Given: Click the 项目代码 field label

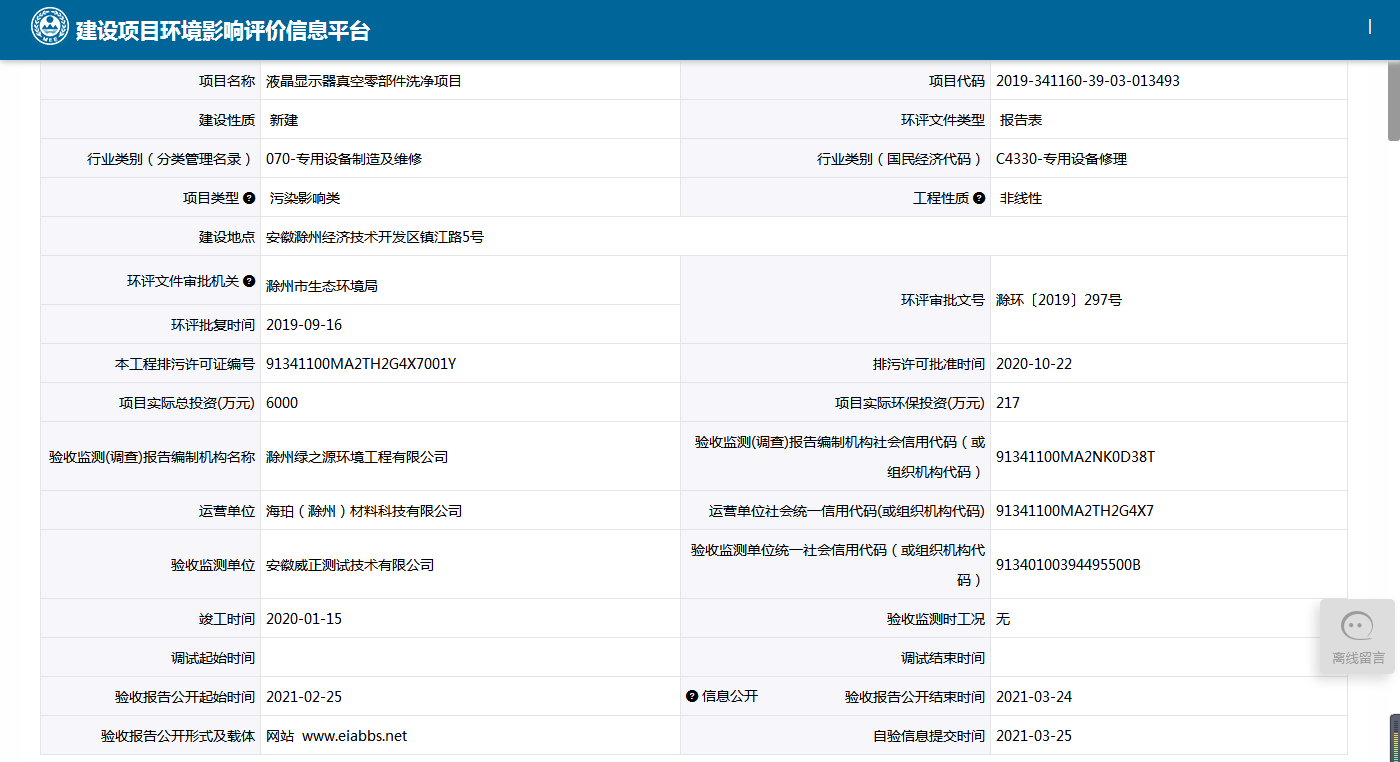Looking at the screenshot, I should point(957,81).
